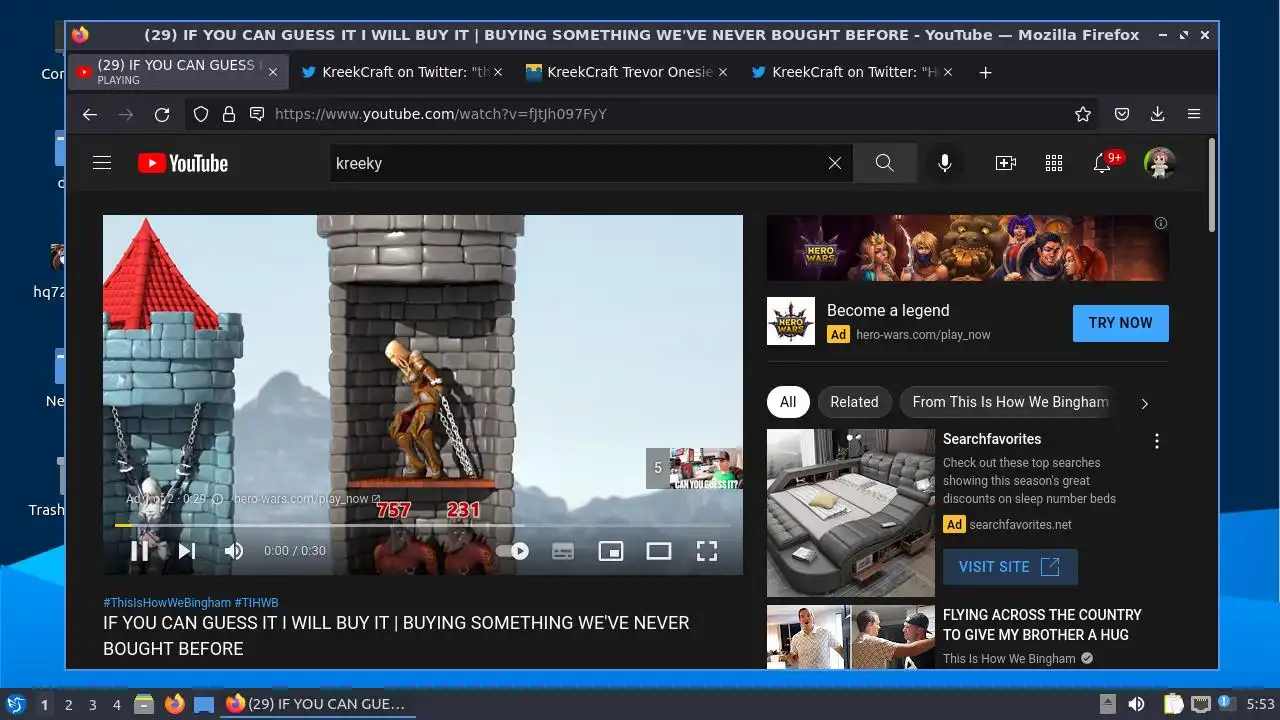Click the Hero Wars banner info icon
The width and height of the screenshot is (1280, 720).
tap(1161, 223)
